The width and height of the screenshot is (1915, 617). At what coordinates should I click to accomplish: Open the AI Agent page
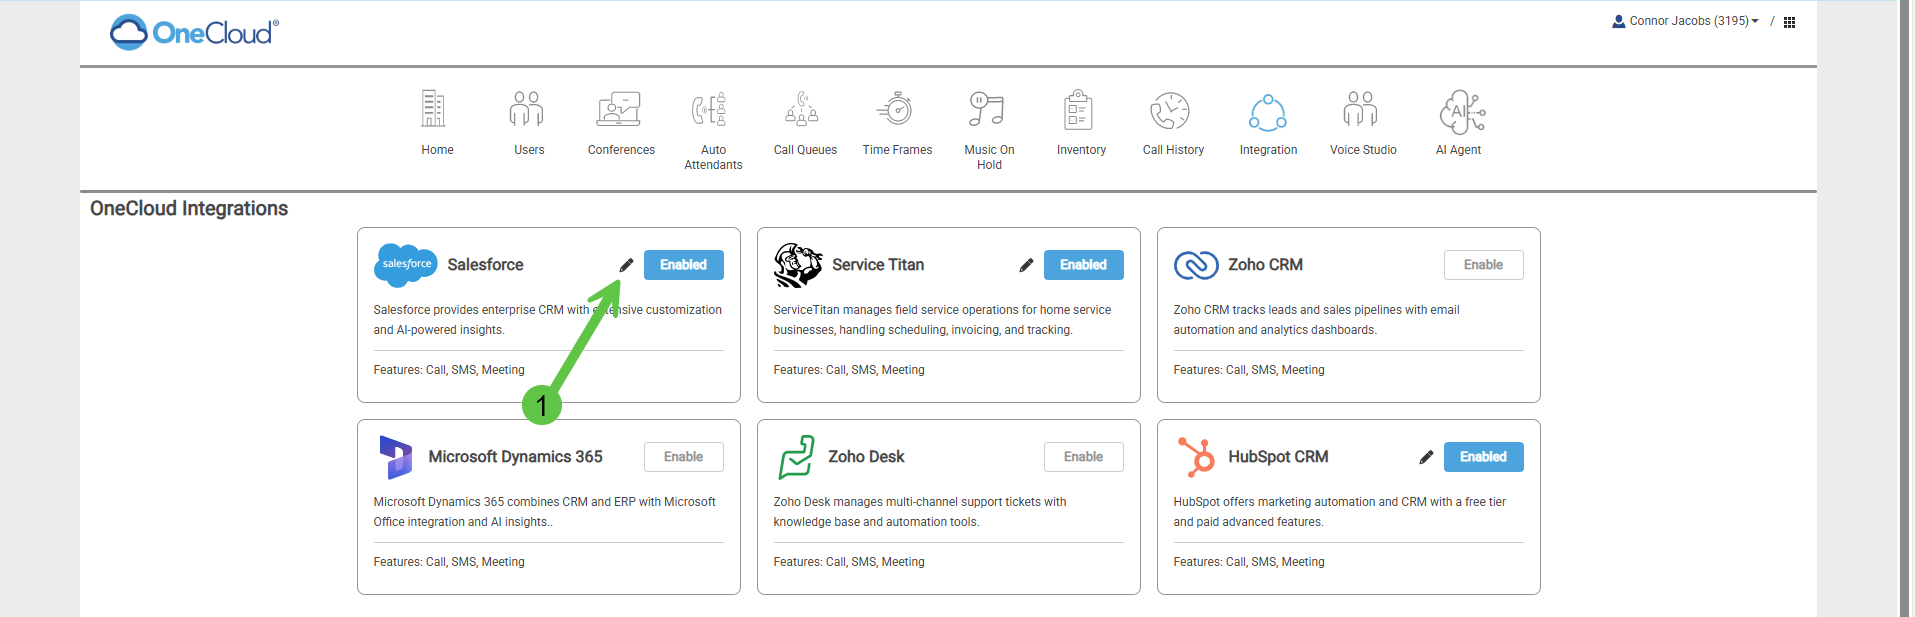(x=1460, y=112)
